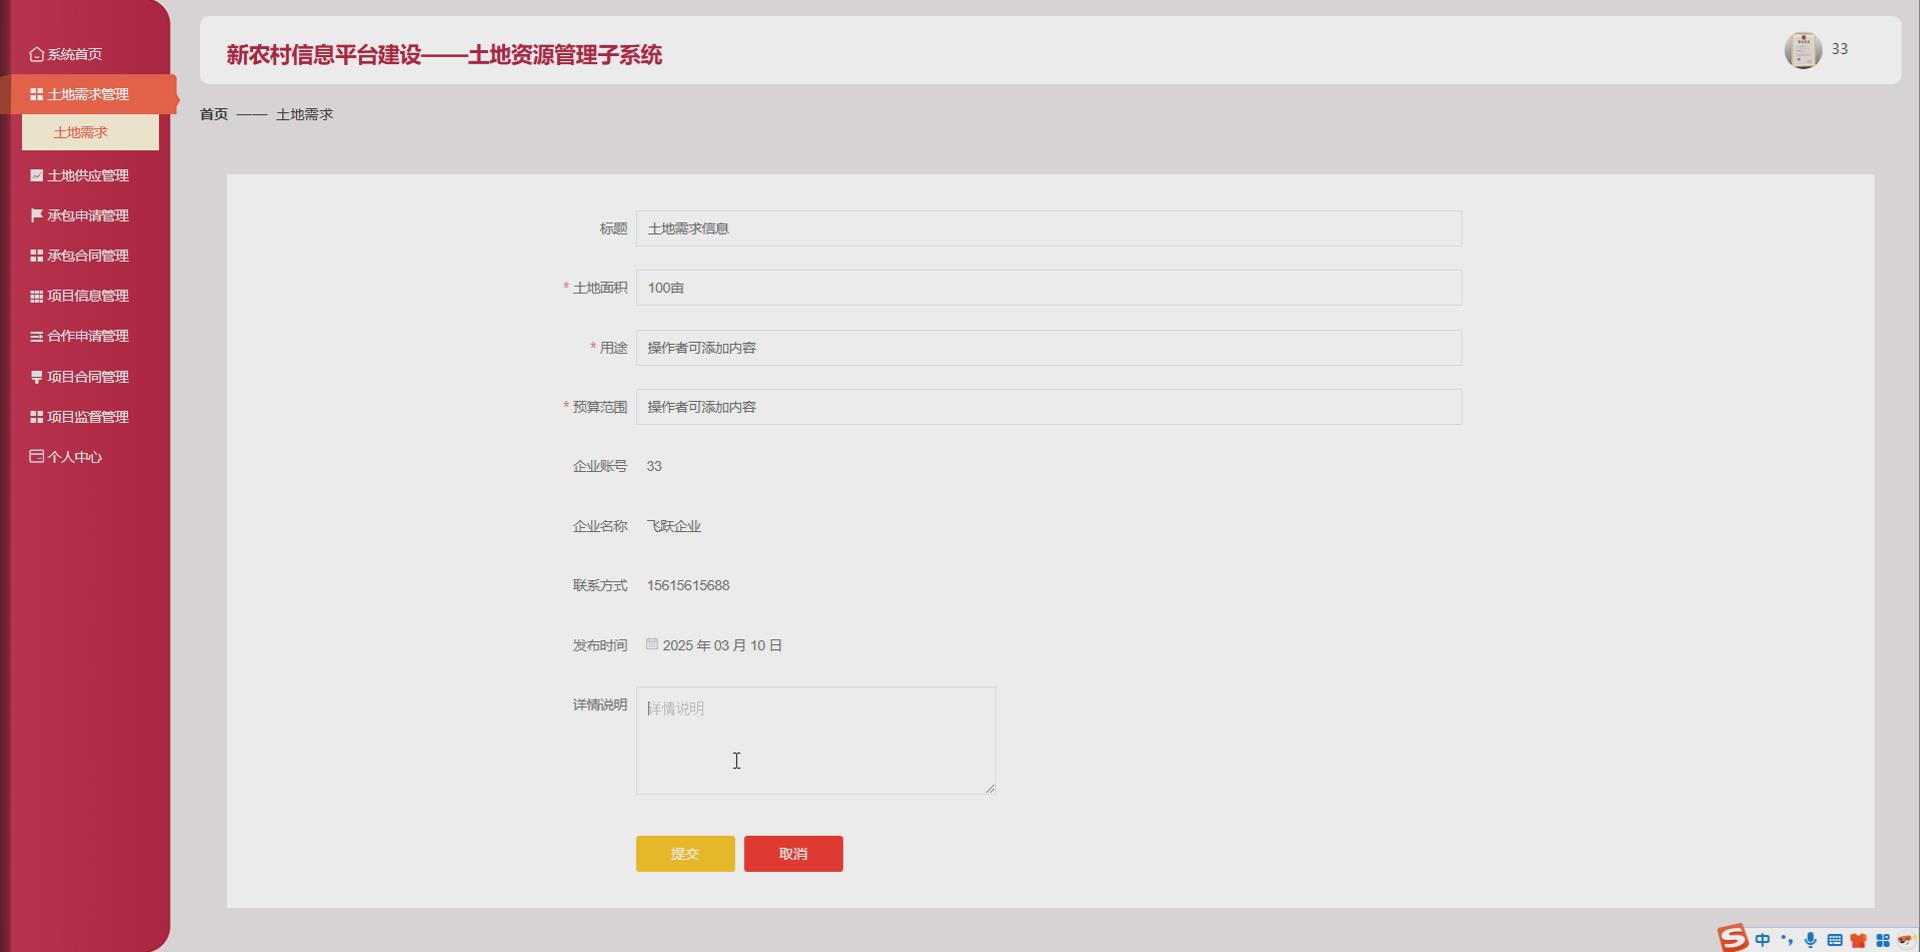This screenshot has width=1920, height=952.
Task: Click the lines icon beside 合作申请管理
Action: tap(37, 336)
